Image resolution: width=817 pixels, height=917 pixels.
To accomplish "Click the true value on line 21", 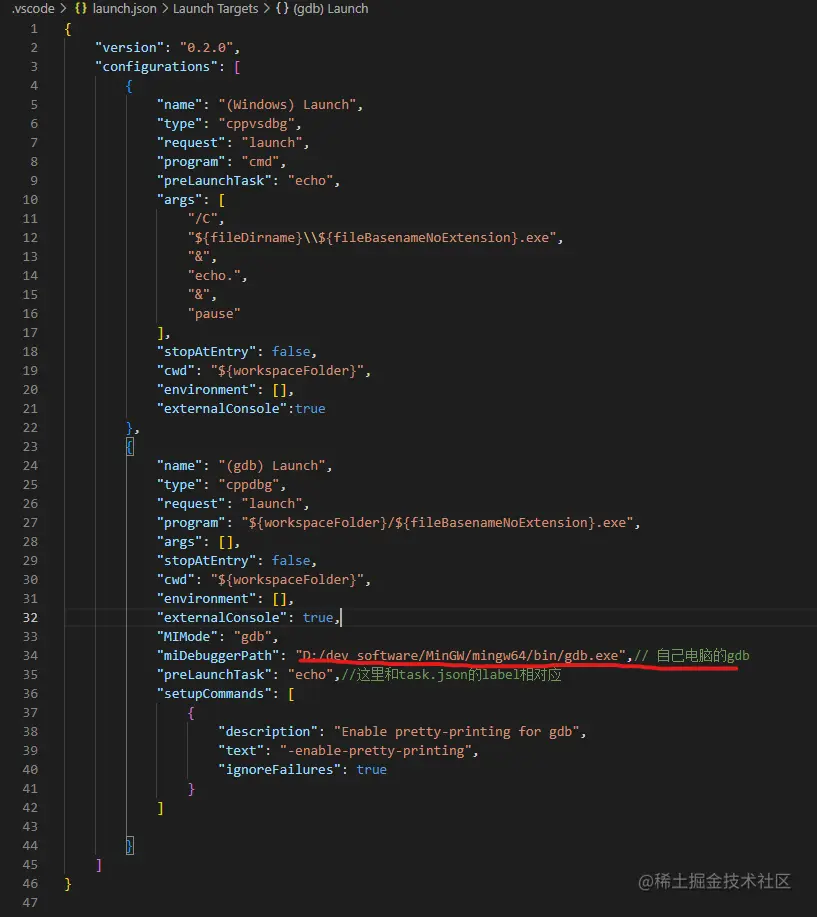I will click(x=310, y=409).
